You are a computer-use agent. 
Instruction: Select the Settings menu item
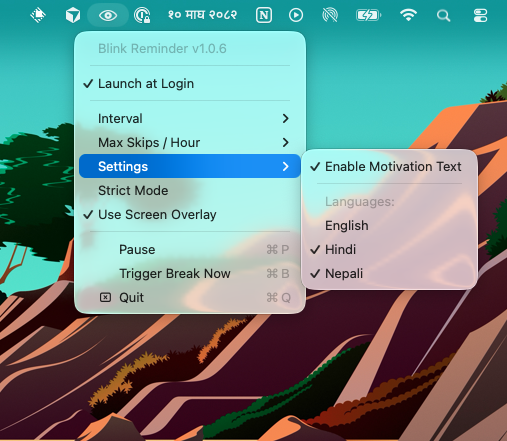pyautogui.click(x=190, y=166)
